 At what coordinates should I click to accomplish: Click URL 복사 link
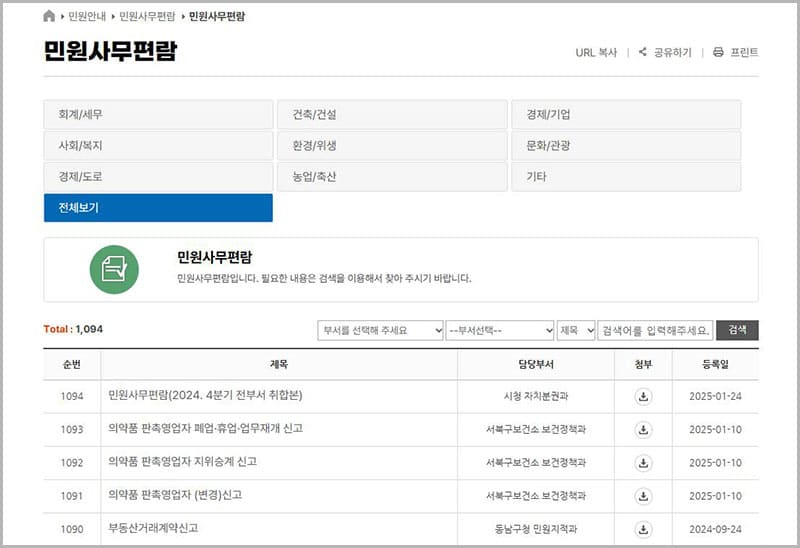pyautogui.click(x=596, y=52)
